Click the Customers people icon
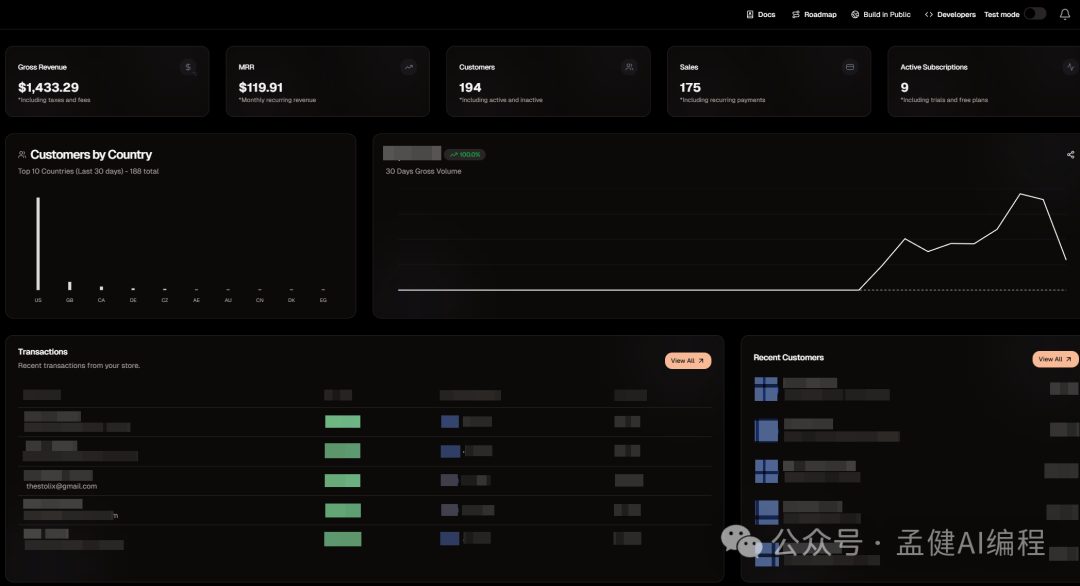This screenshot has width=1080, height=586. 629,68
